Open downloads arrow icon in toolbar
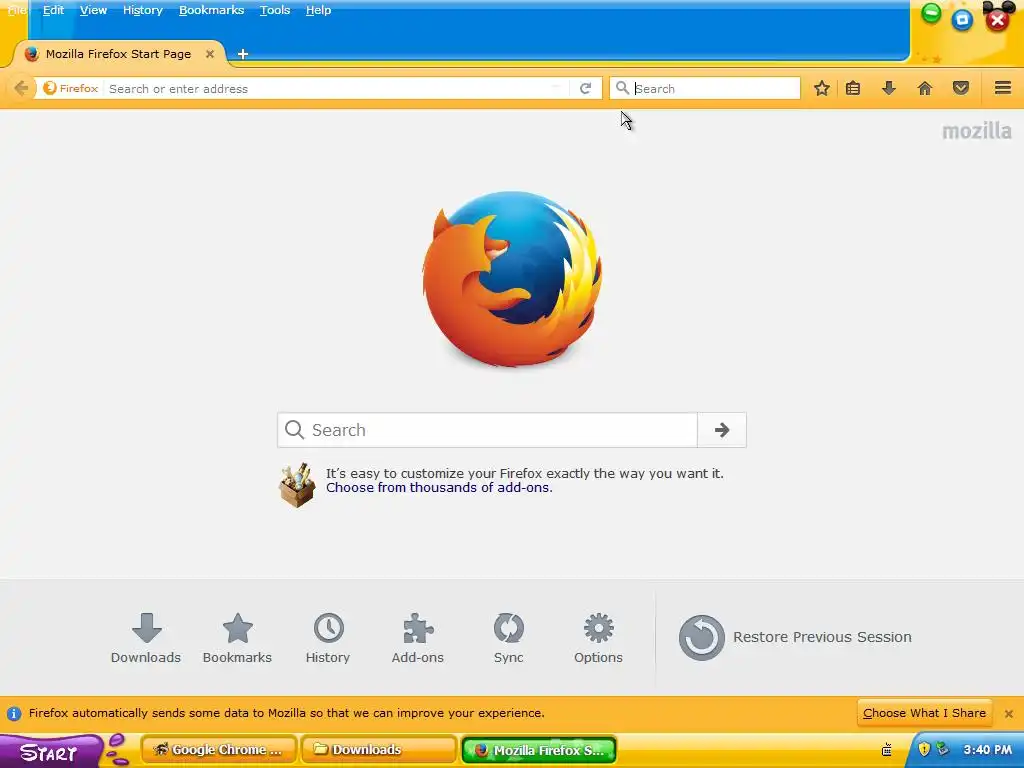This screenshot has width=1024, height=768. (889, 88)
